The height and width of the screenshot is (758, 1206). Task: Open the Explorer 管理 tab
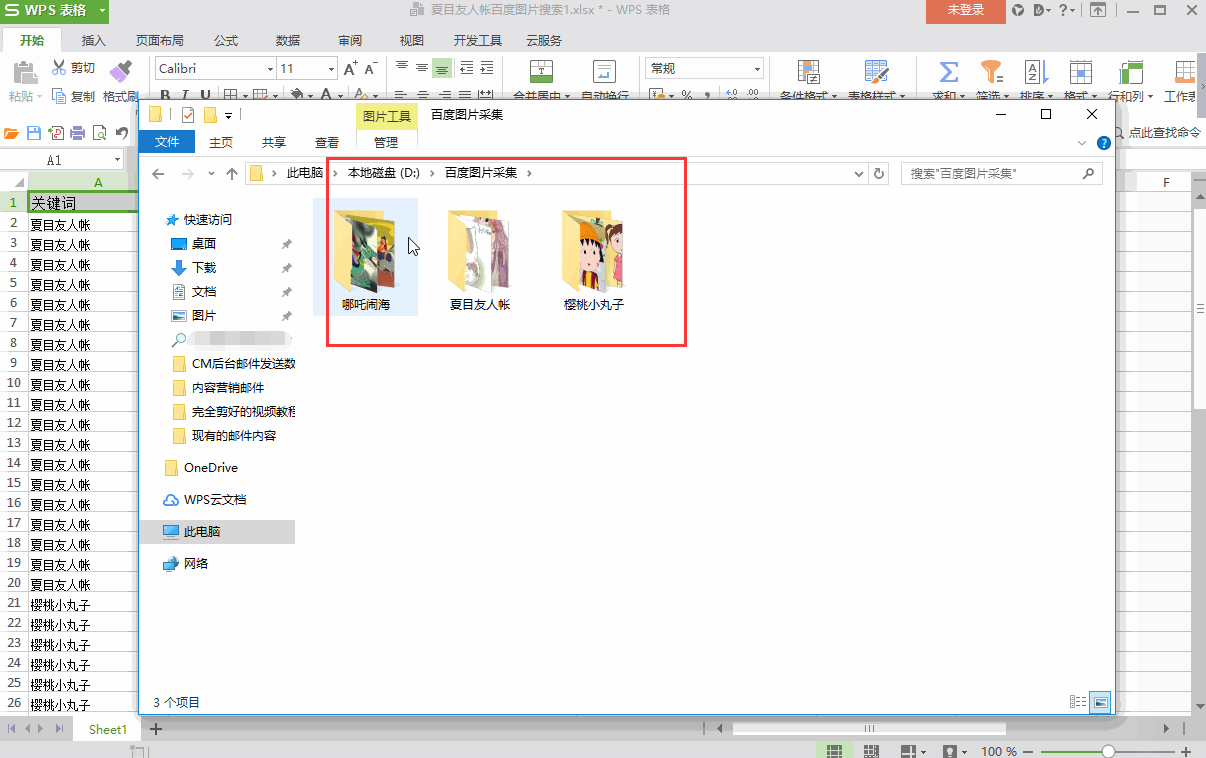[x=386, y=143]
